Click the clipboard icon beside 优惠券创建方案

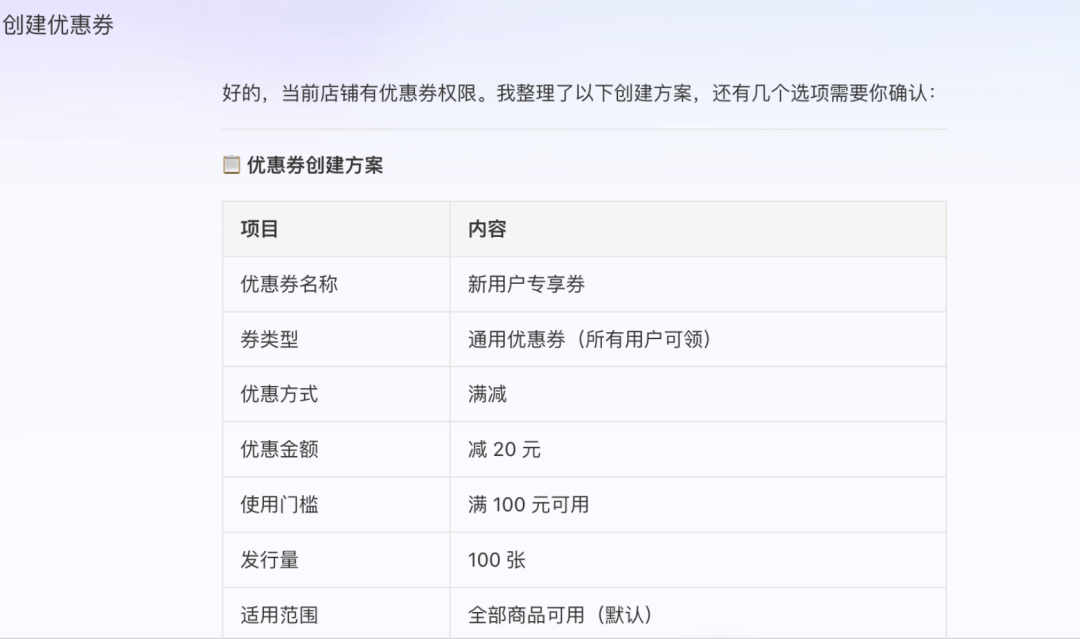[231, 165]
